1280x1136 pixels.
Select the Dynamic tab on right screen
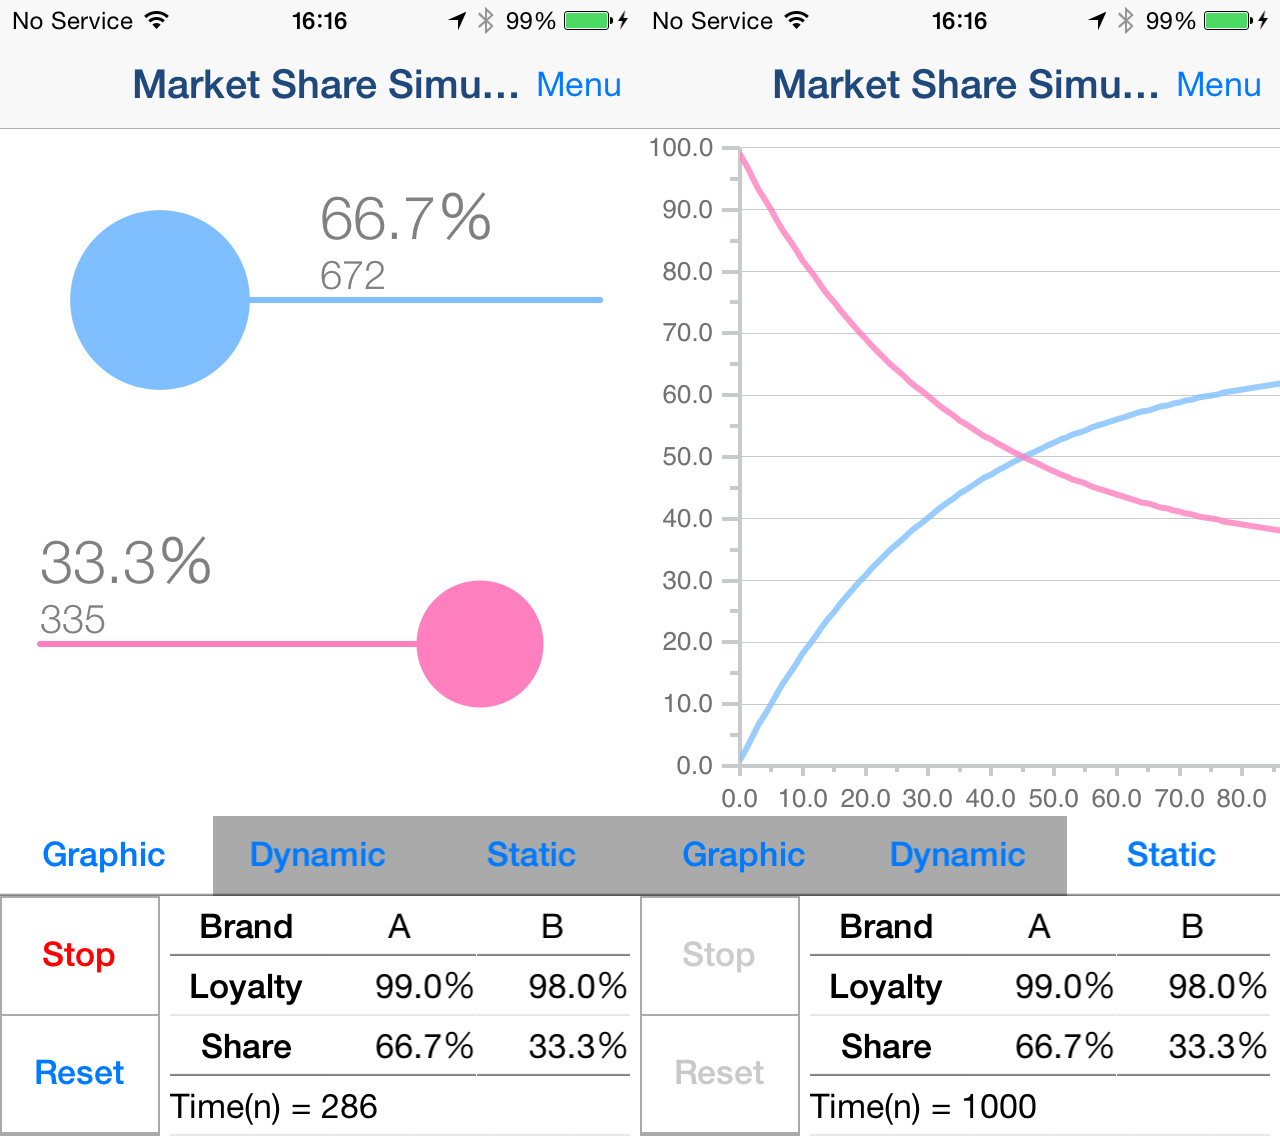958,855
